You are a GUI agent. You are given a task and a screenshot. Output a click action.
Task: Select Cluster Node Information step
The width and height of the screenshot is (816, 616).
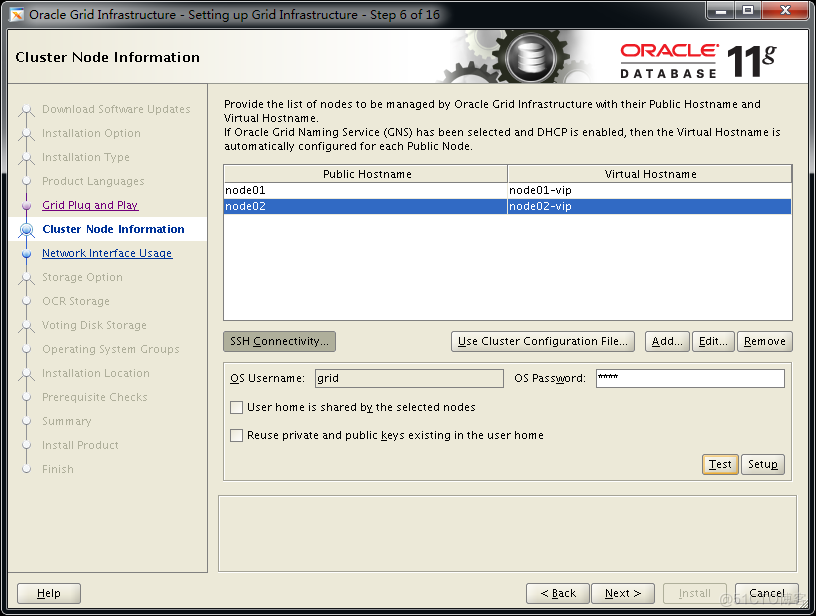[113, 229]
